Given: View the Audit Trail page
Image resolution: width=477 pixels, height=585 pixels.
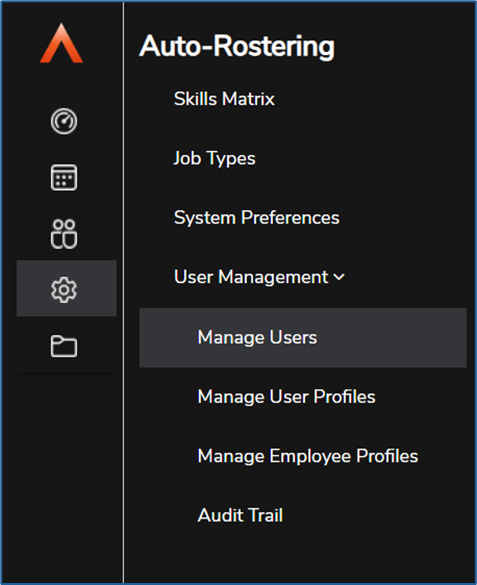Looking at the screenshot, I should (x=240, y=515).
